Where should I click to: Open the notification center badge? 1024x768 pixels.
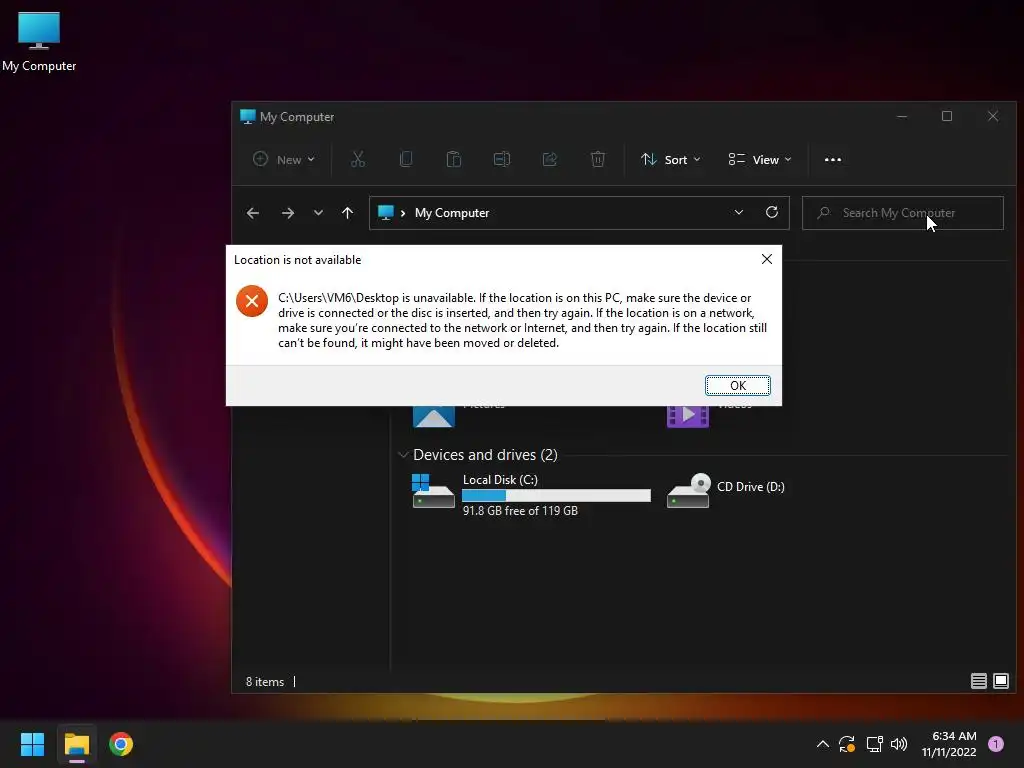(996, 744)
